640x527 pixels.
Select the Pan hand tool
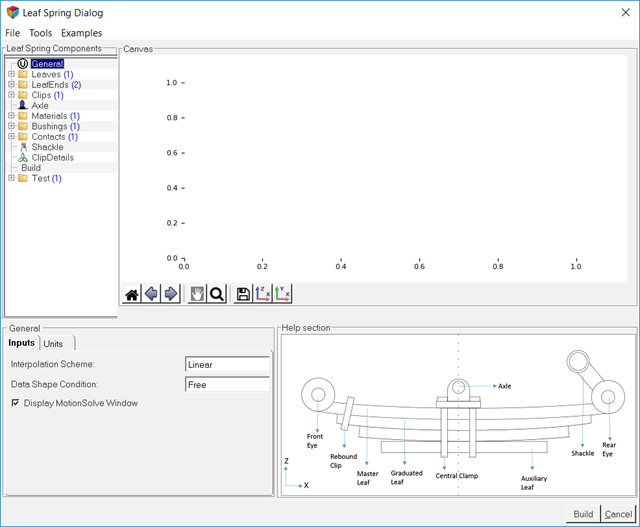[197, 294]
